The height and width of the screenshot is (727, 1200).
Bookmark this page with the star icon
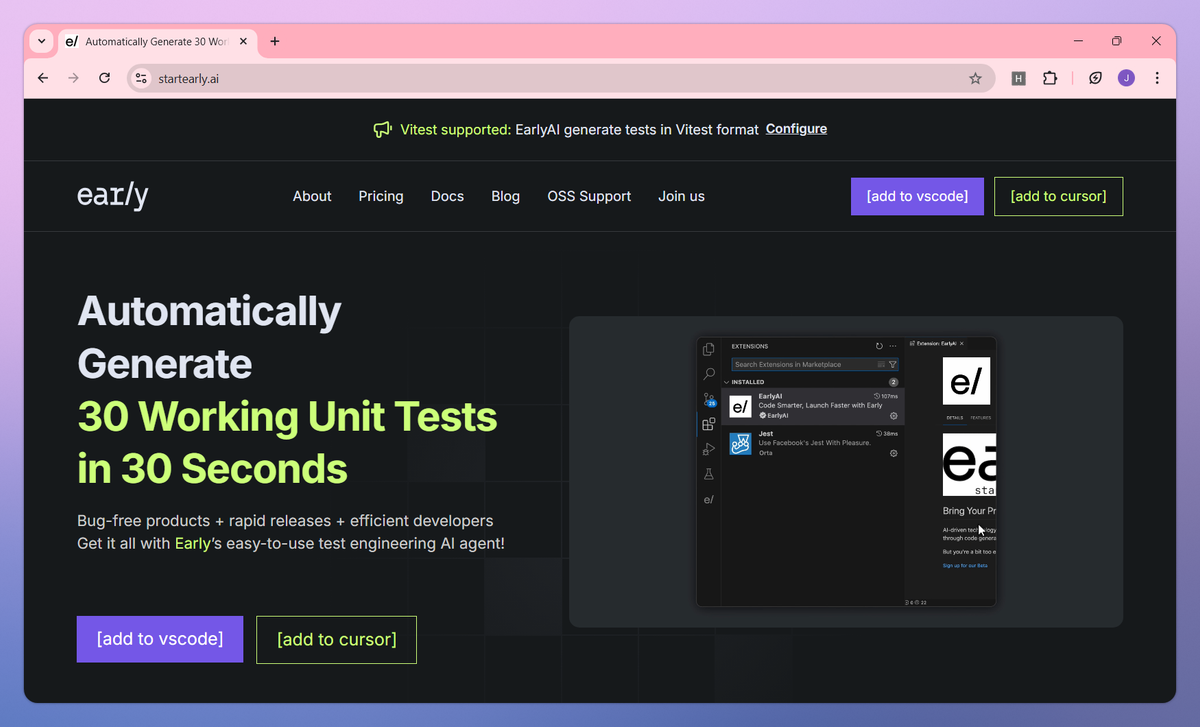(975, 78)
